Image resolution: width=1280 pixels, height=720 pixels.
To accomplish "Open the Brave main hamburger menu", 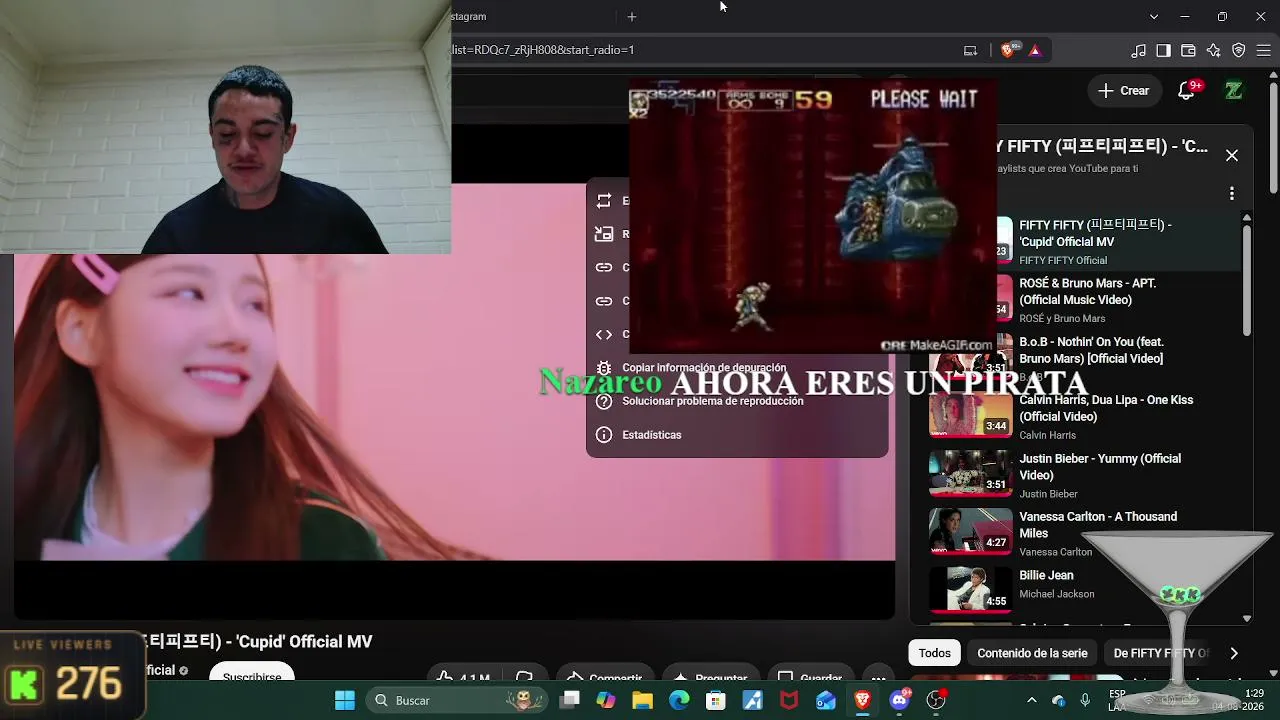I will click(1264, 50).
